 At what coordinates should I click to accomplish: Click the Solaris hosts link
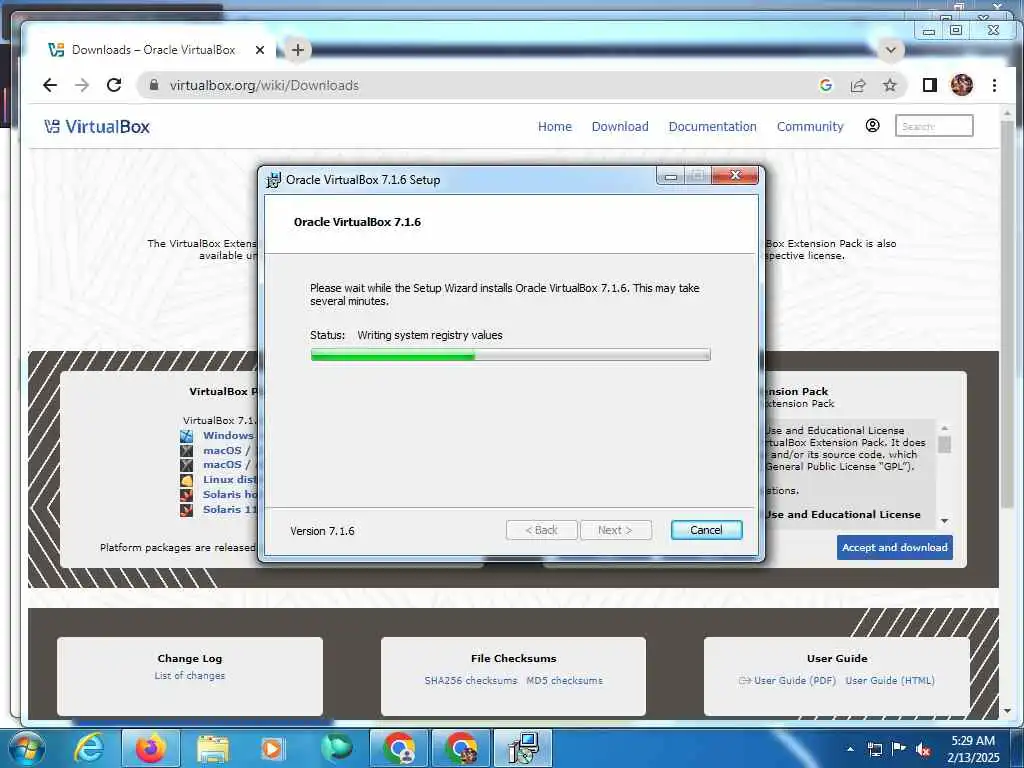(x=230, y=494)
